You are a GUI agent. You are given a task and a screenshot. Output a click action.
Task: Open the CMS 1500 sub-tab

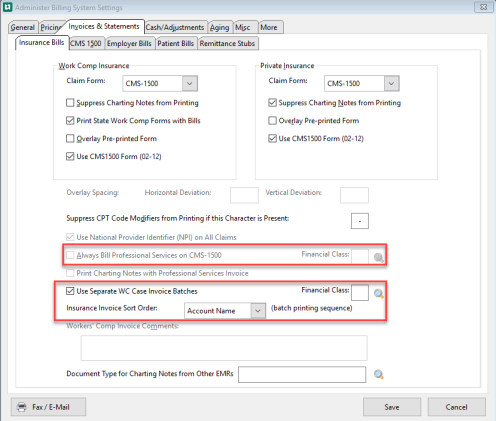coord(86,43)
